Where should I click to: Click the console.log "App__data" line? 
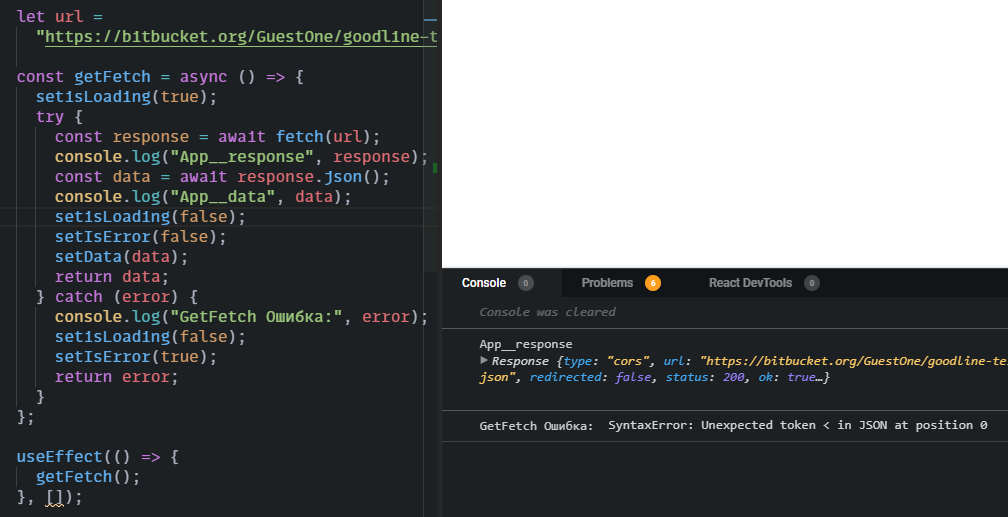203,196
